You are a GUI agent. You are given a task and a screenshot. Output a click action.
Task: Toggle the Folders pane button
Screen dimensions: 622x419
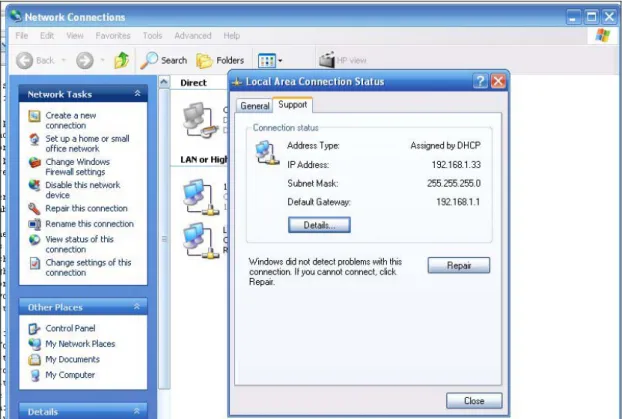pos(220,60)
